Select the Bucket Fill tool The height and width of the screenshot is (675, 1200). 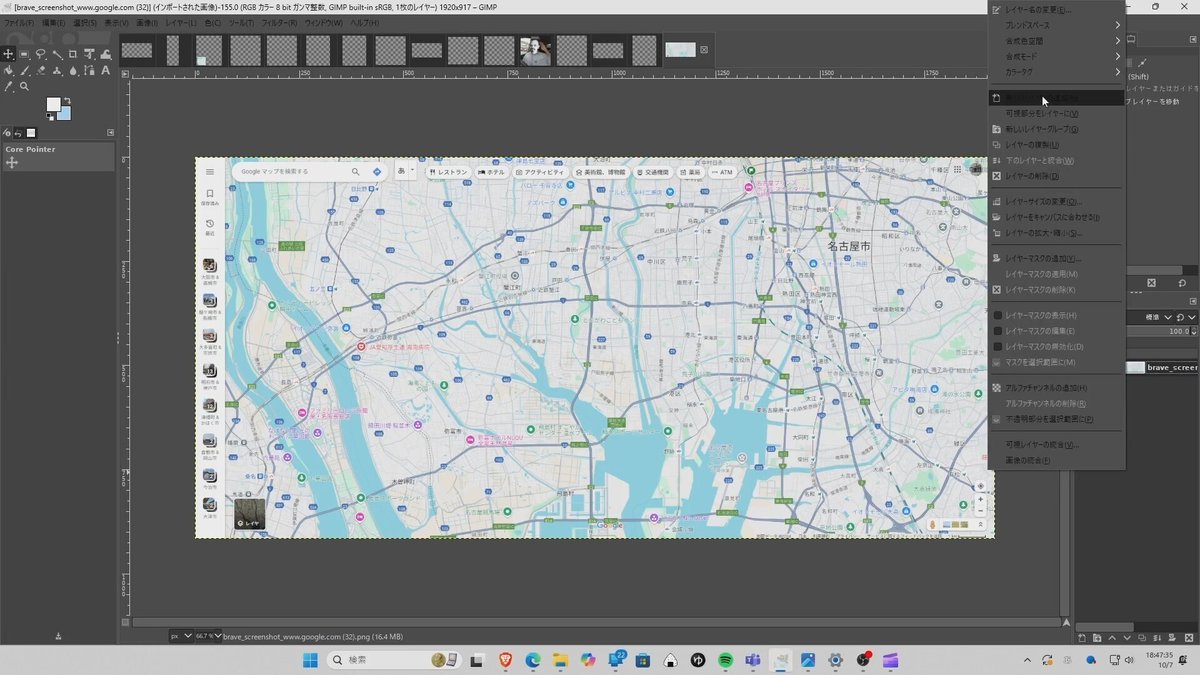coord(8,70)
